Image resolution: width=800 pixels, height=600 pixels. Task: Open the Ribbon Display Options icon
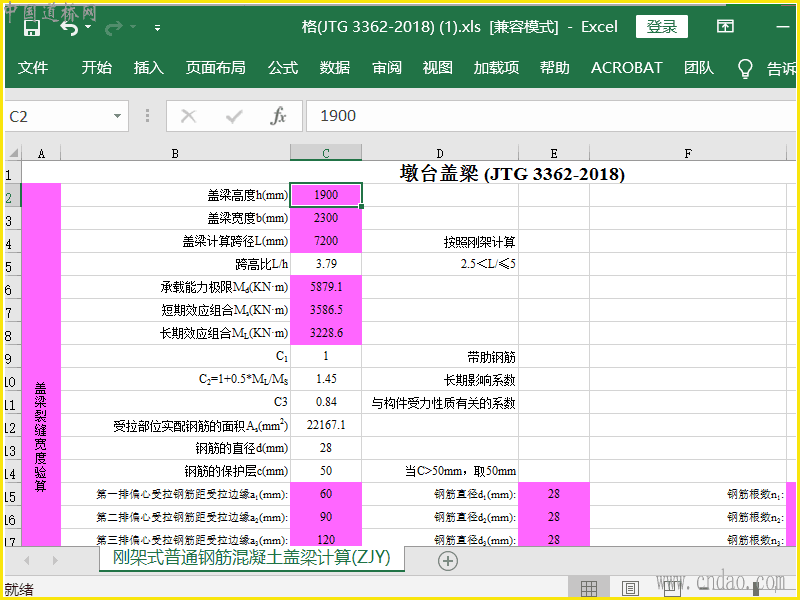click(726, 27)
